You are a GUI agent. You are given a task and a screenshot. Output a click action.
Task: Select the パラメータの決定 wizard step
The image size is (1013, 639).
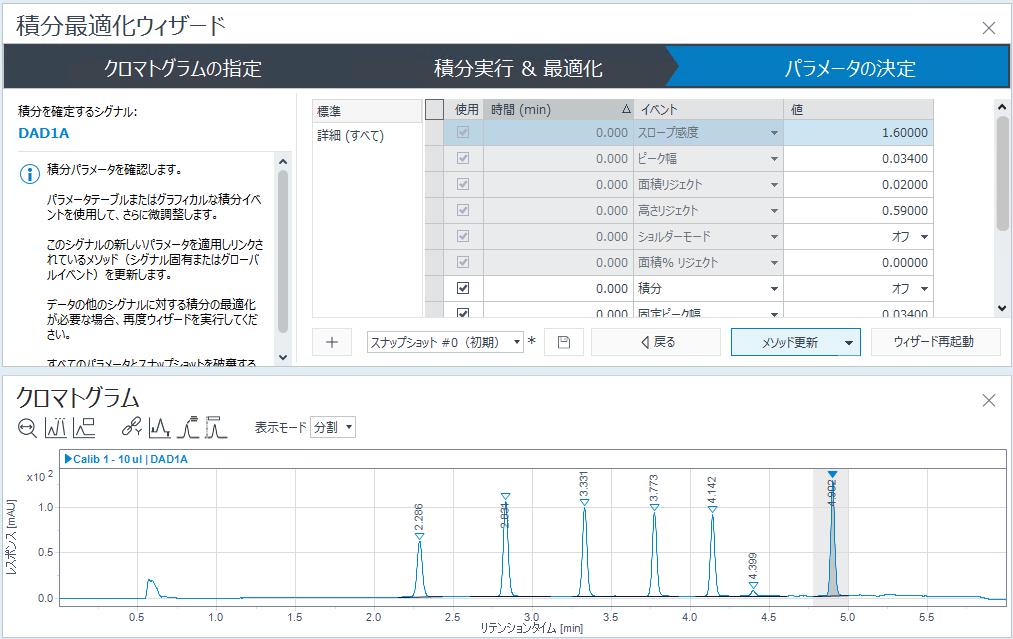click(x=850, y=68)
